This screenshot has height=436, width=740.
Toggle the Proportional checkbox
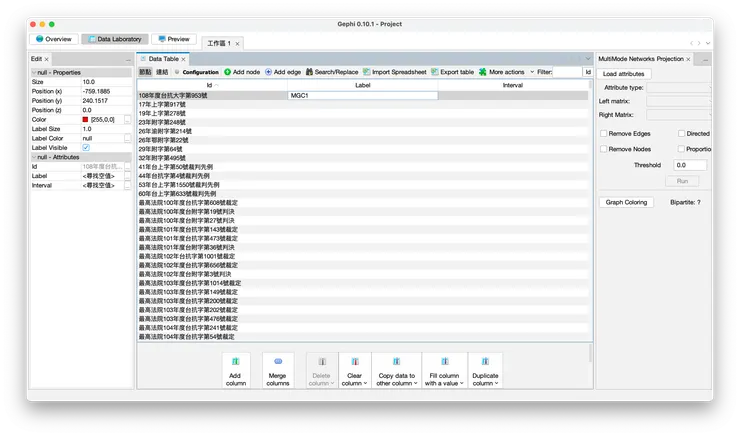point(681,149)
